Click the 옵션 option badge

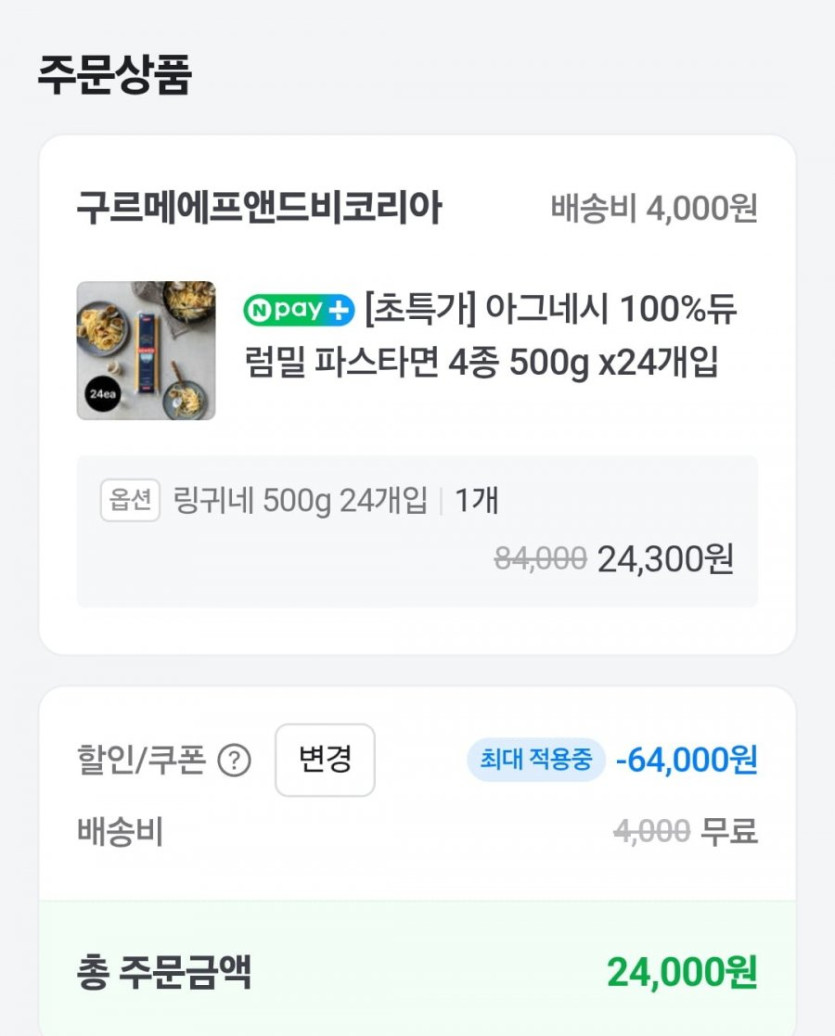tap(130, 500)
